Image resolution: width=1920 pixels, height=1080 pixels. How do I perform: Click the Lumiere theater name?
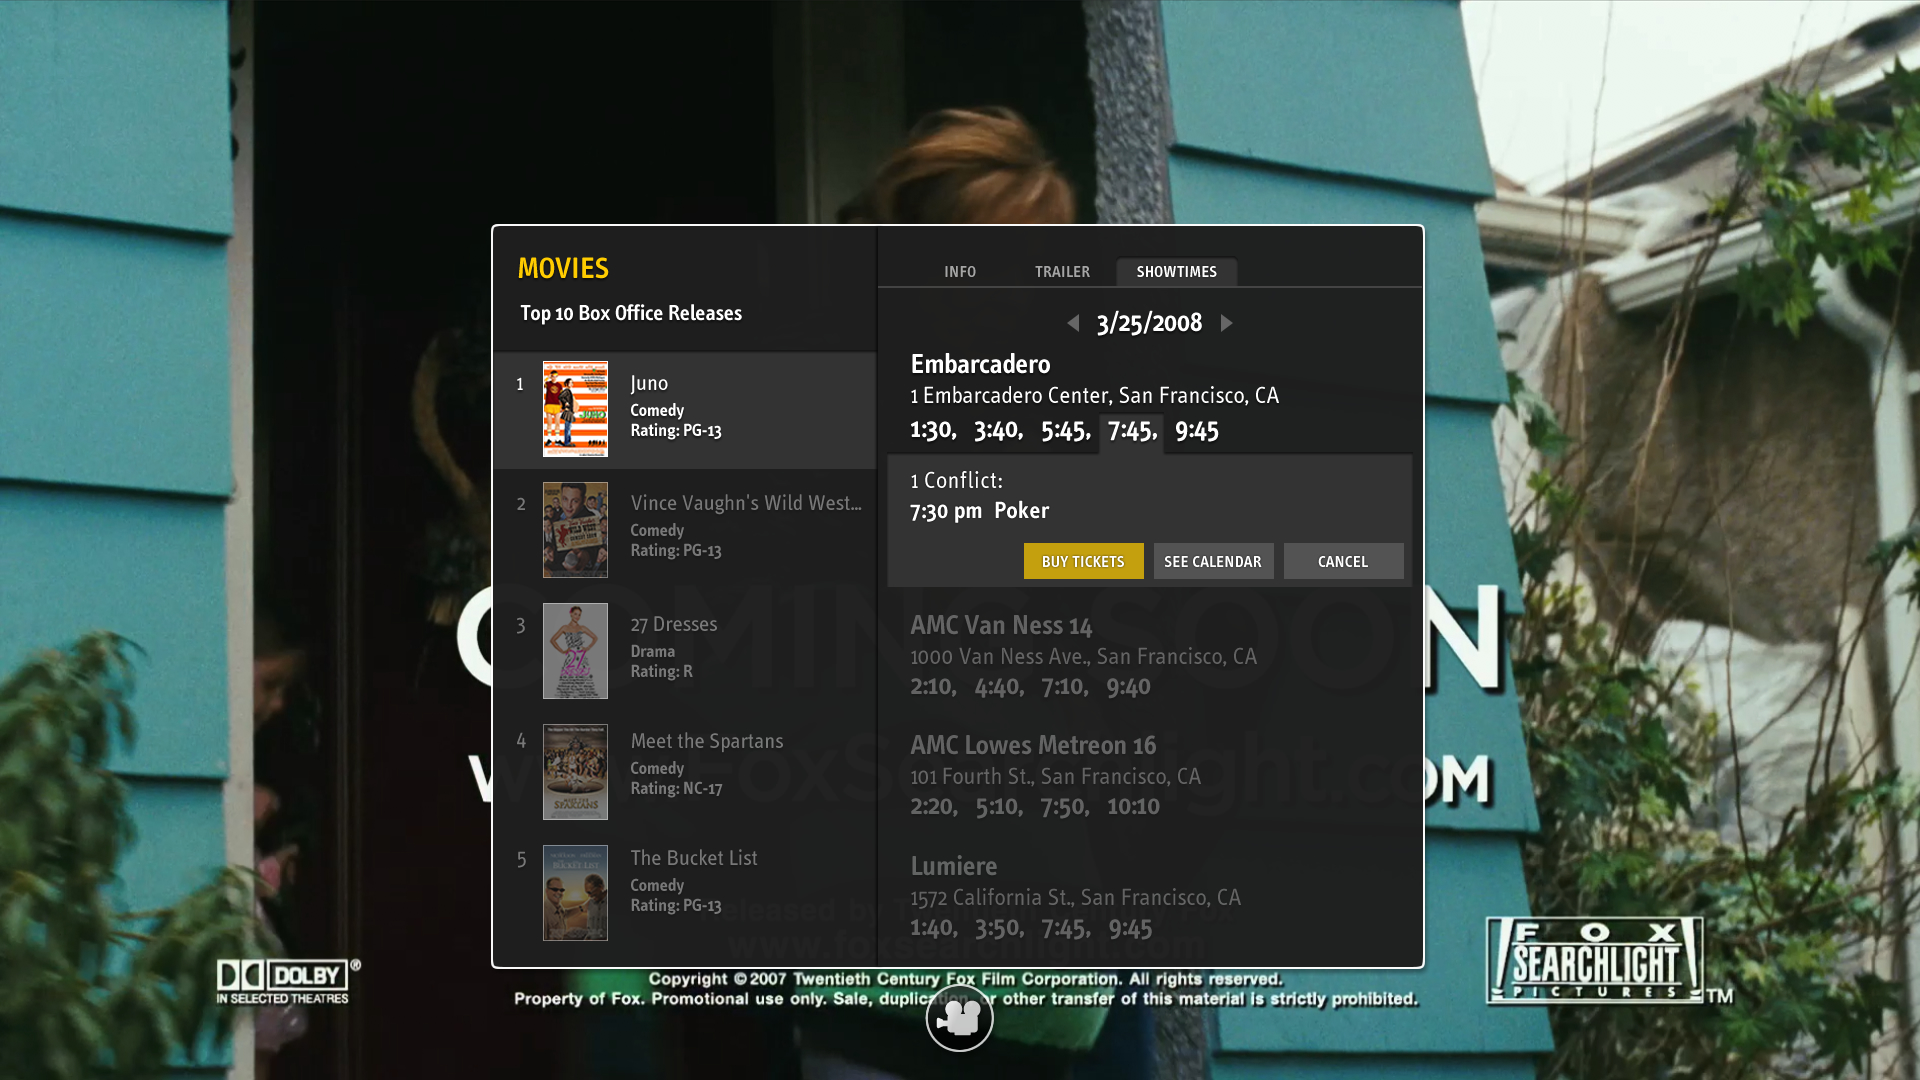(954, 866)
